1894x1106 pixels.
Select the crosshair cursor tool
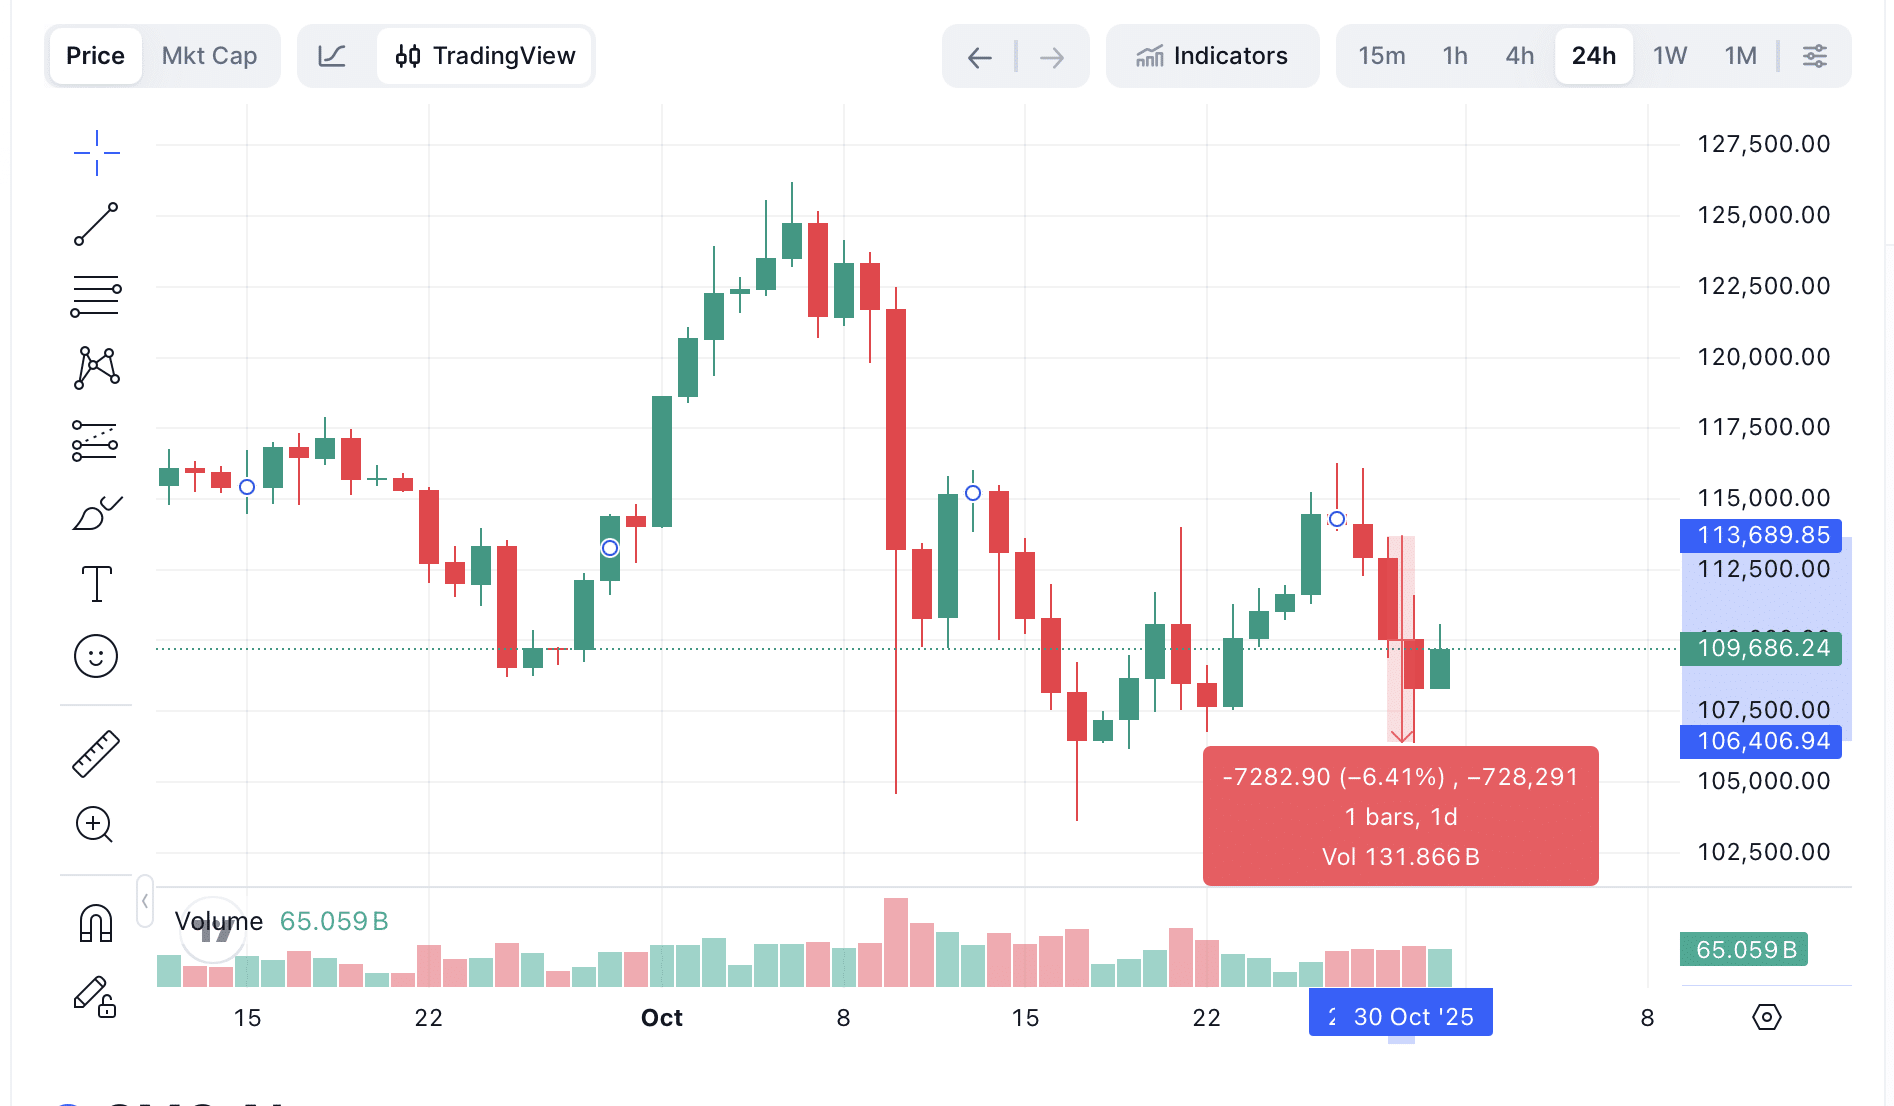(96, 153)
